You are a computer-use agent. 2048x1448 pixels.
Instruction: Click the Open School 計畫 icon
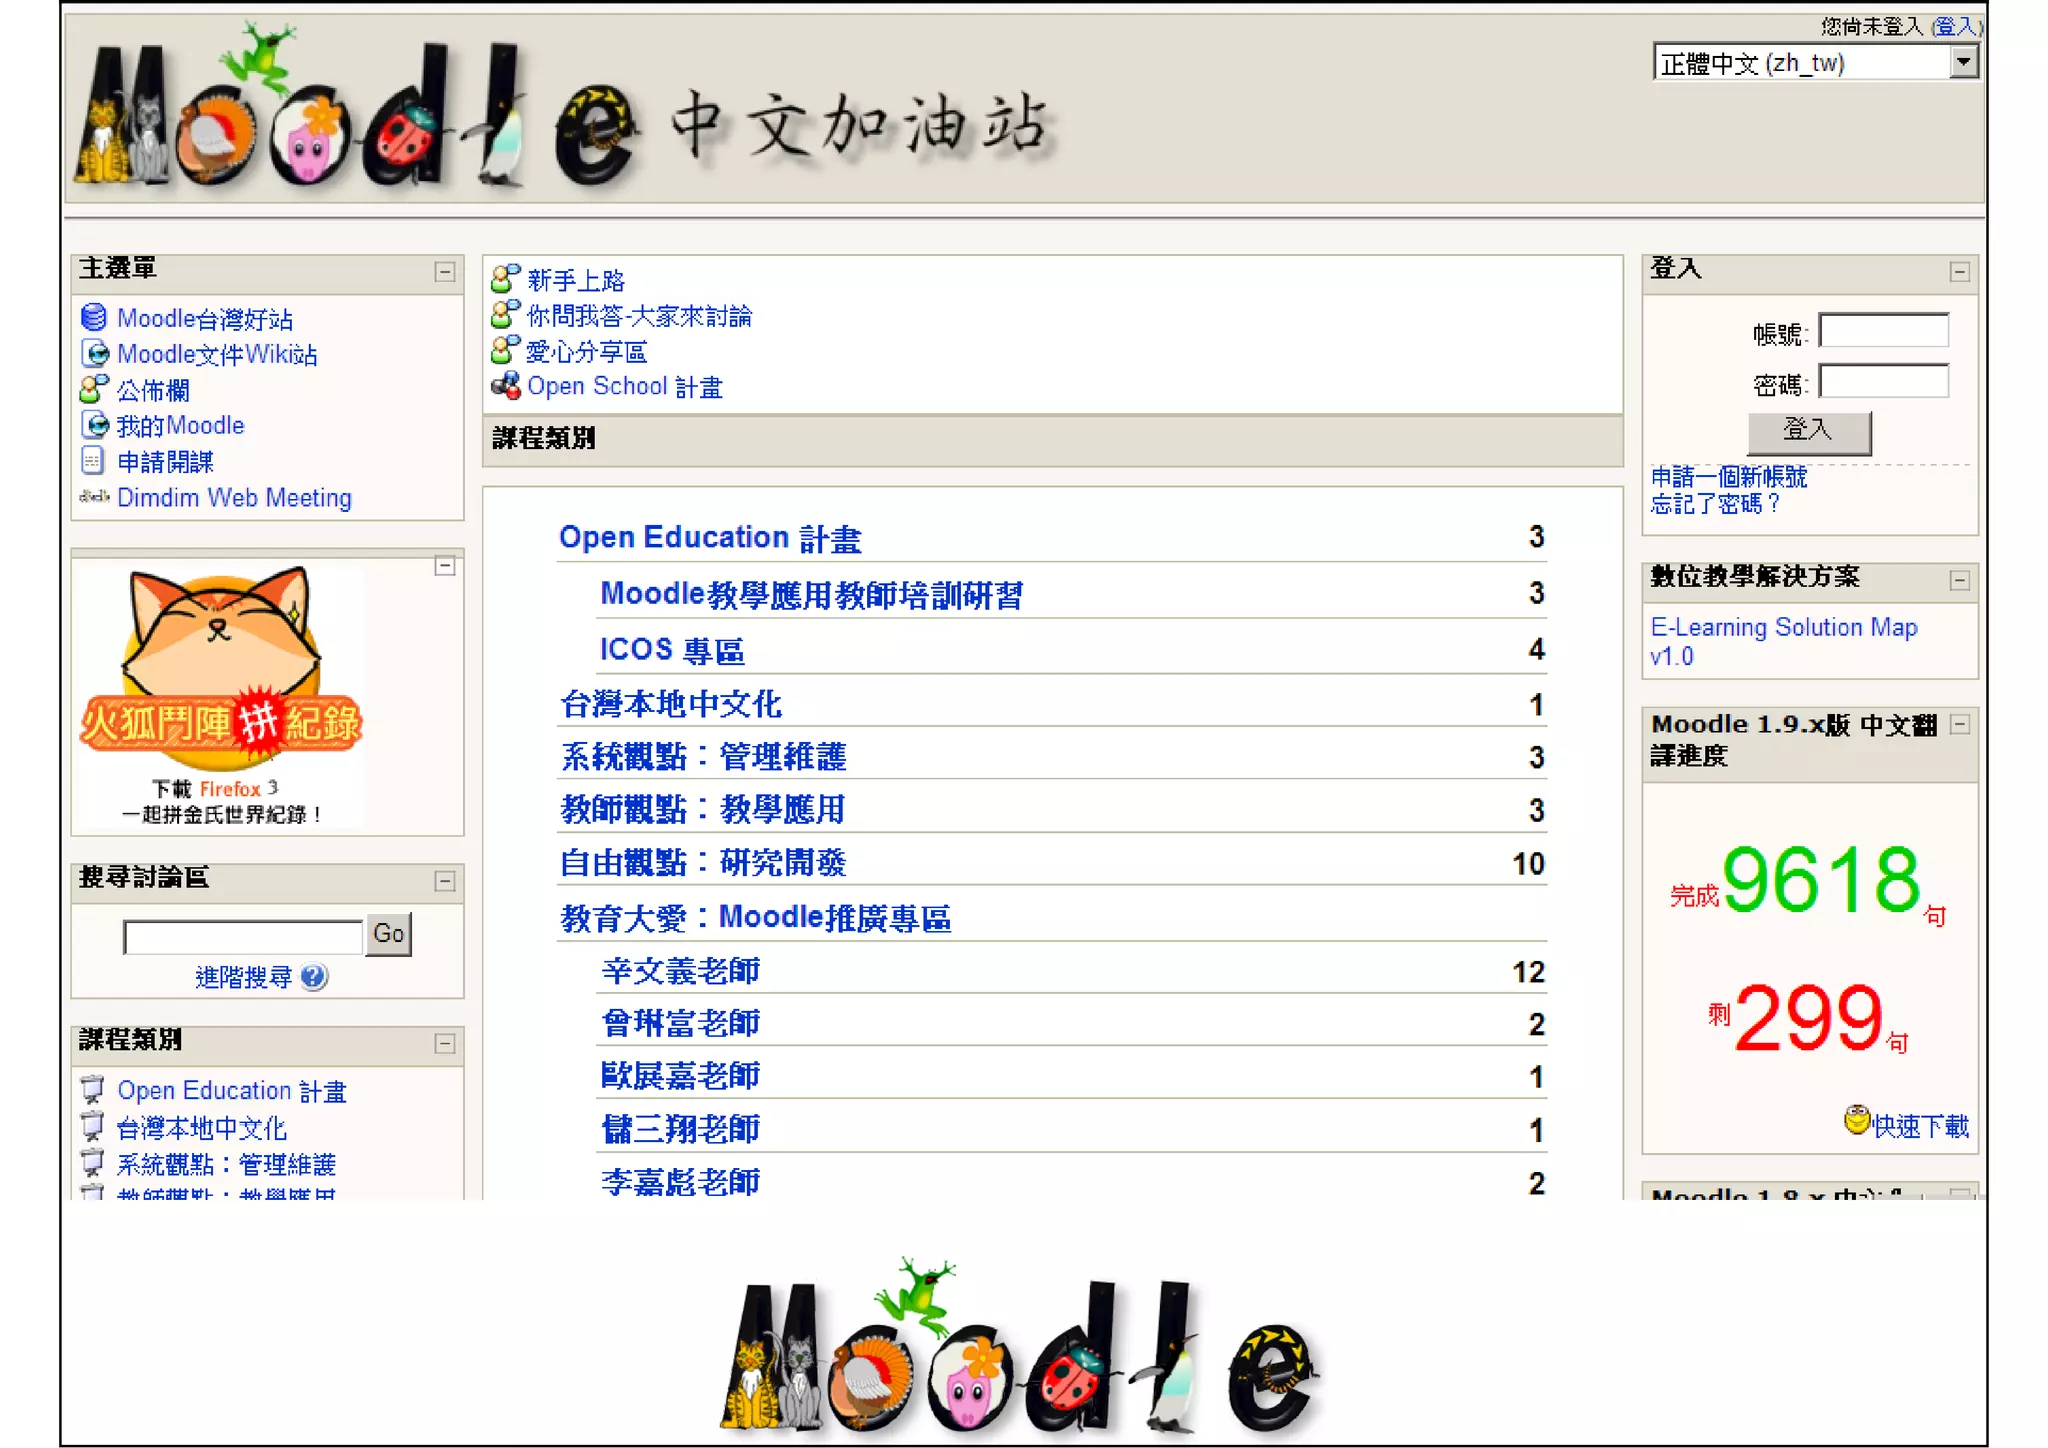(x=506, y=386)
